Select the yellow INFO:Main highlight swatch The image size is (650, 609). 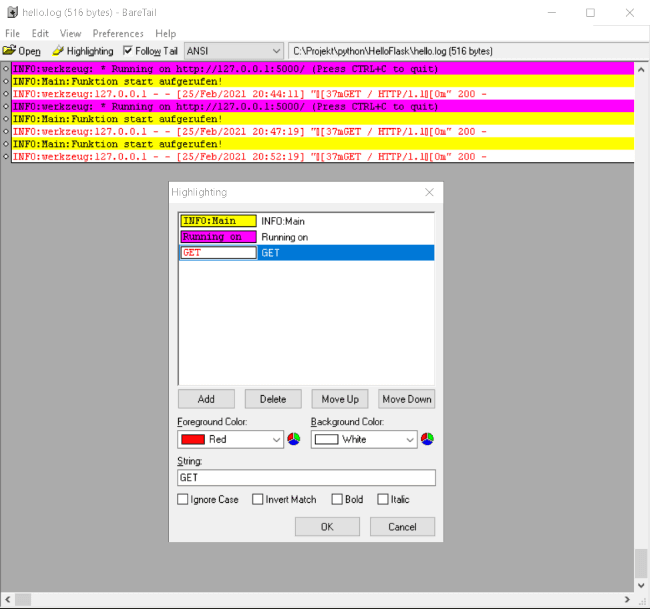point(218,221)
